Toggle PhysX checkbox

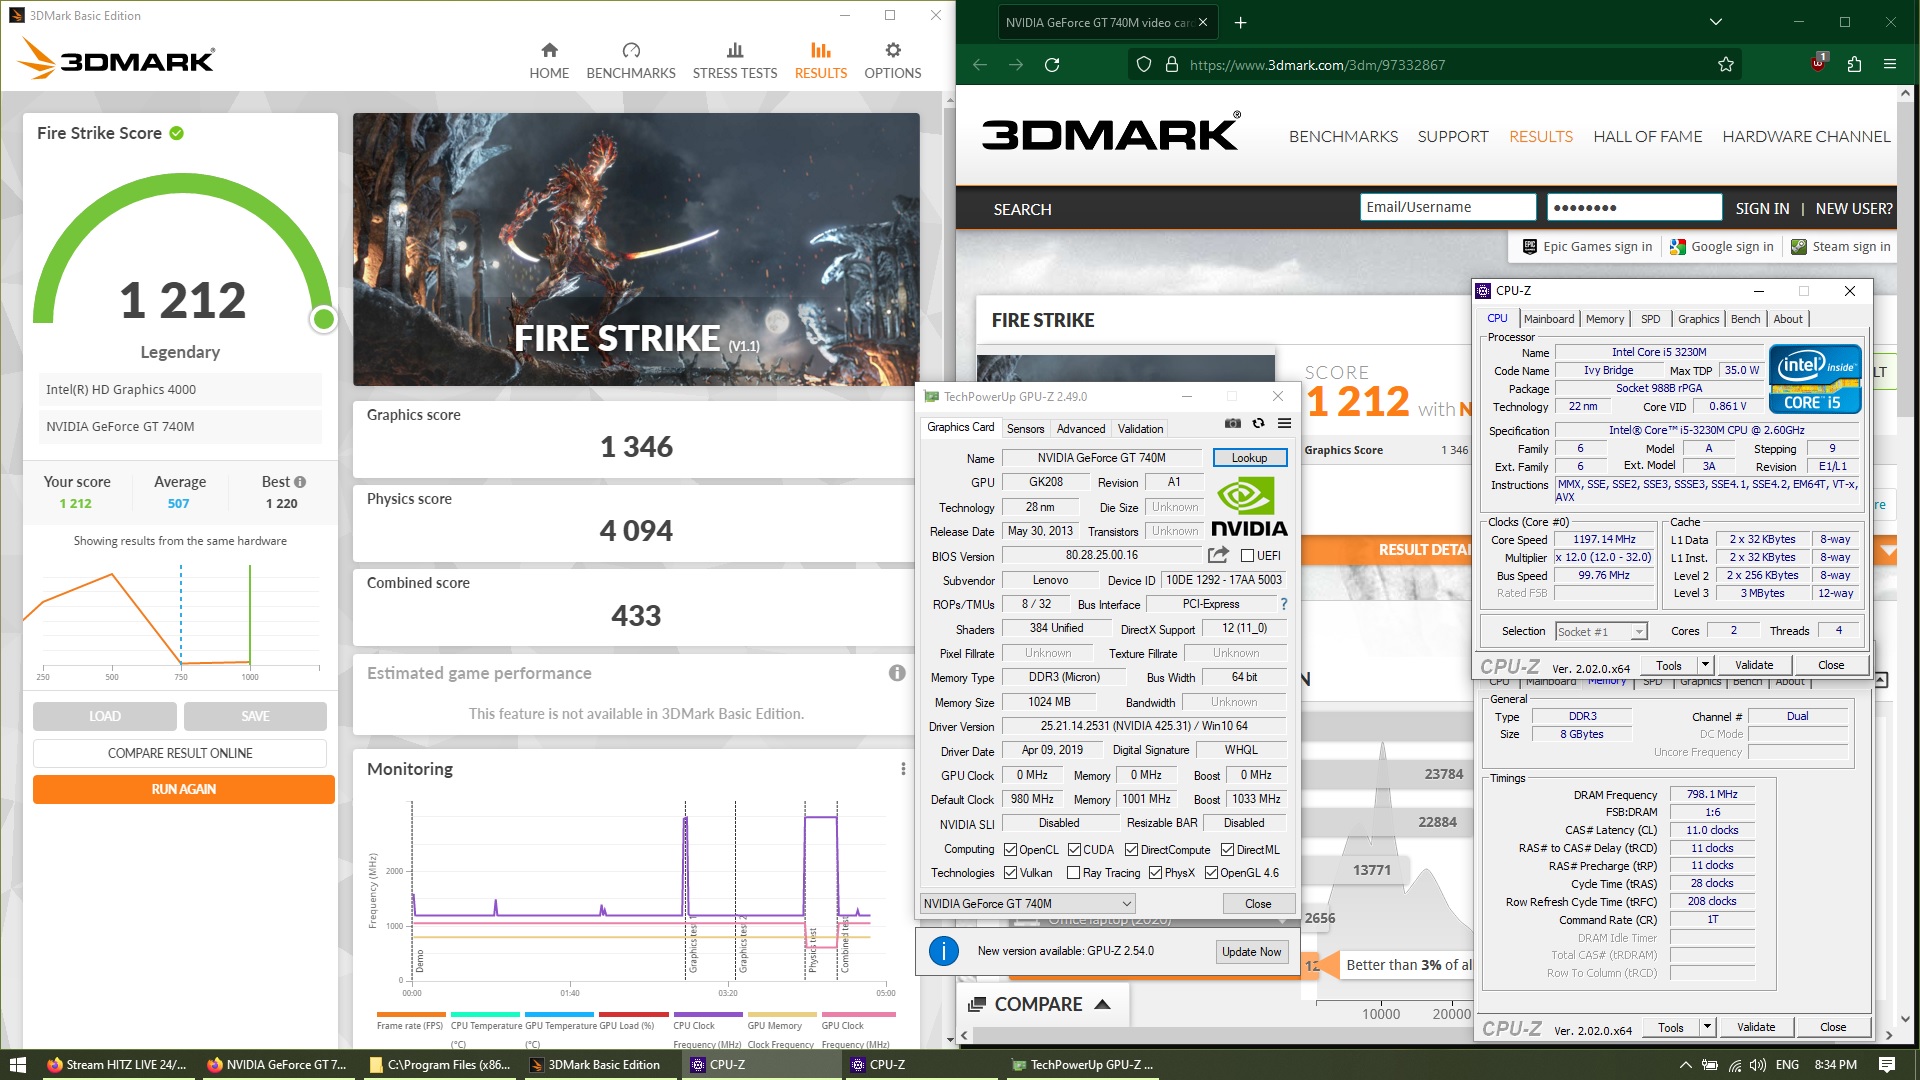[x=1155, y=873]
